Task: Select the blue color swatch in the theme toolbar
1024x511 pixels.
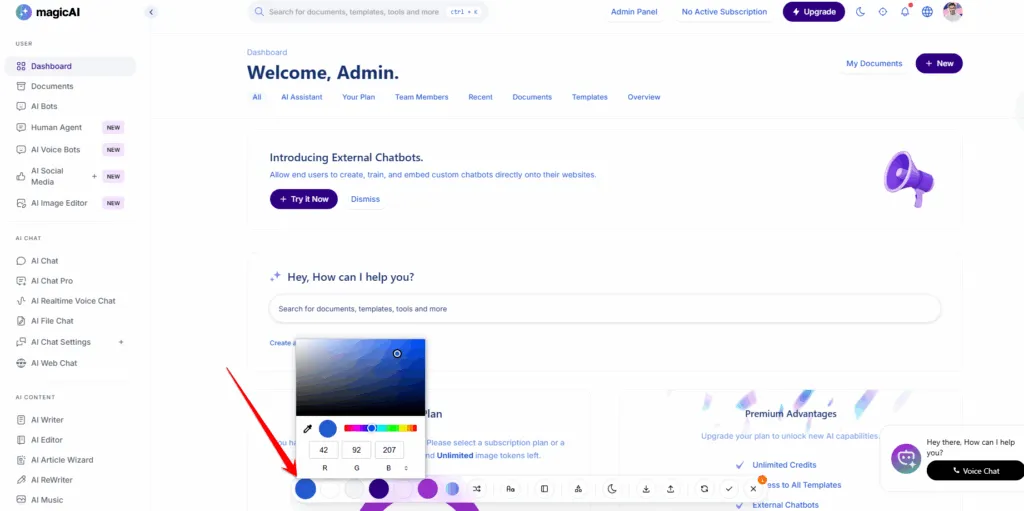Action: point(306,489)
